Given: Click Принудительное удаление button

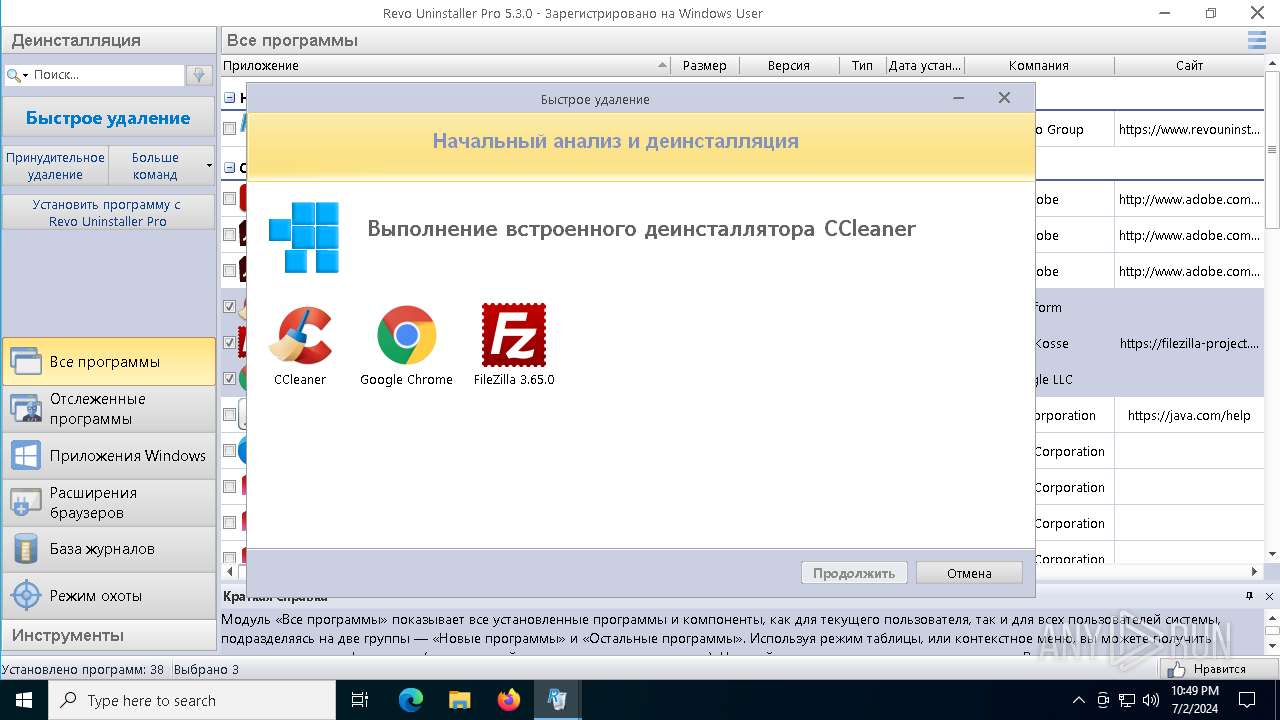Looking at the screenshot, I should (x=55, y=166).
